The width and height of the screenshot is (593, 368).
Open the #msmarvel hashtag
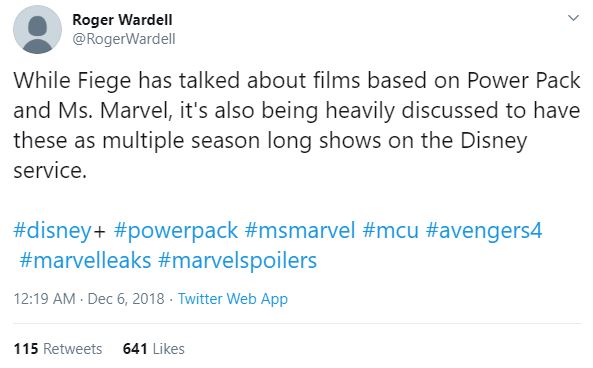[300, 231]
